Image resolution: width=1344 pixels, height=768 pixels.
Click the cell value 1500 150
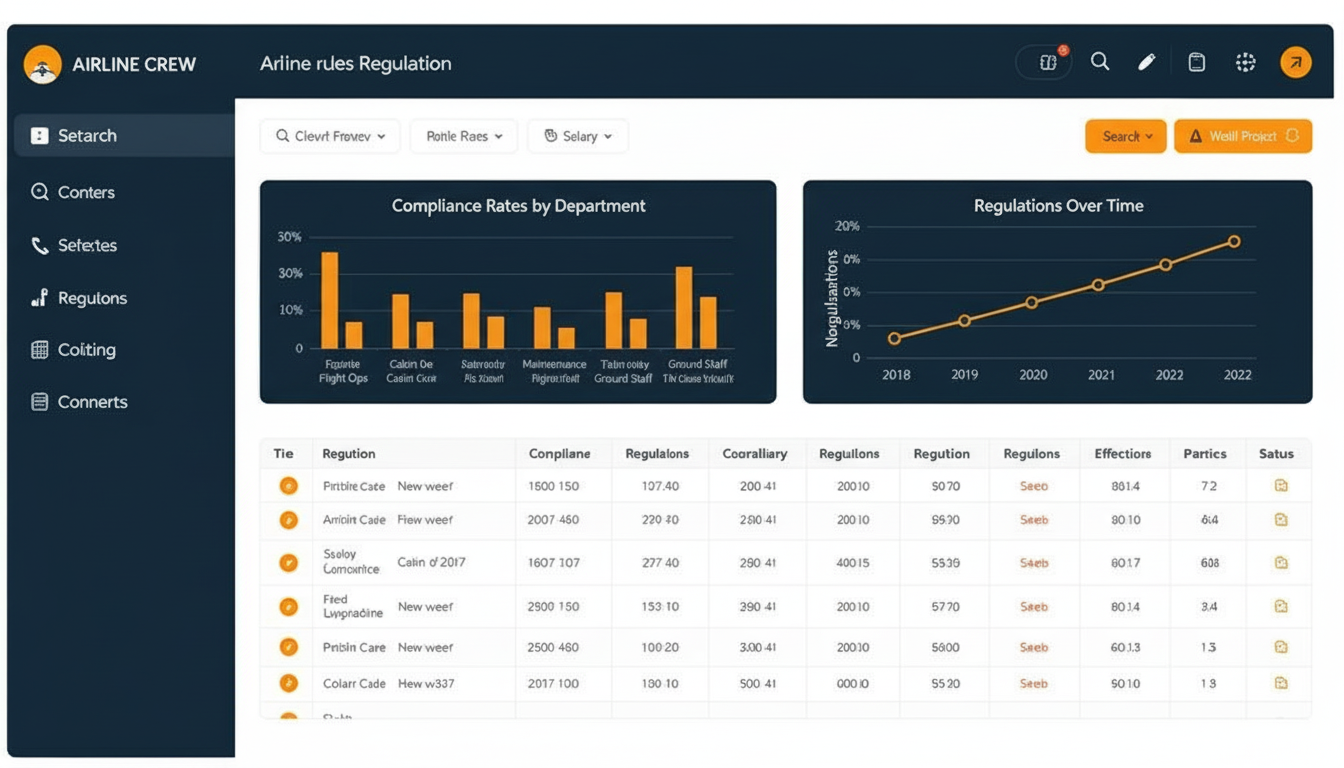click(x=554, y=486)
